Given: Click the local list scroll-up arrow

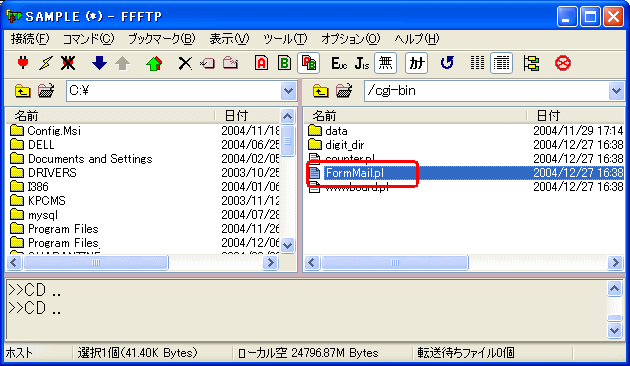Looking at the screenshot, I should coord(287,117).
